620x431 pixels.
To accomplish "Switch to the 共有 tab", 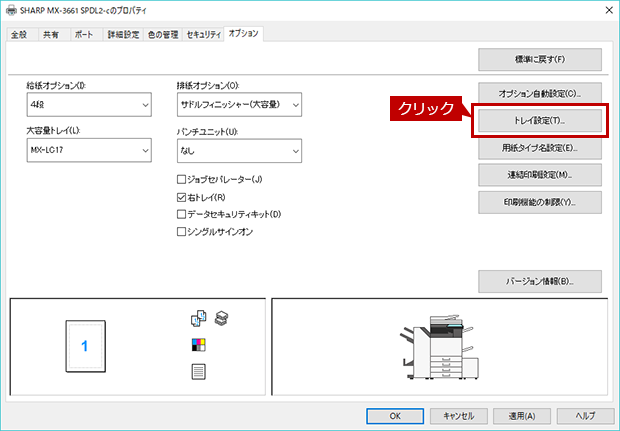I will point(51,35).
